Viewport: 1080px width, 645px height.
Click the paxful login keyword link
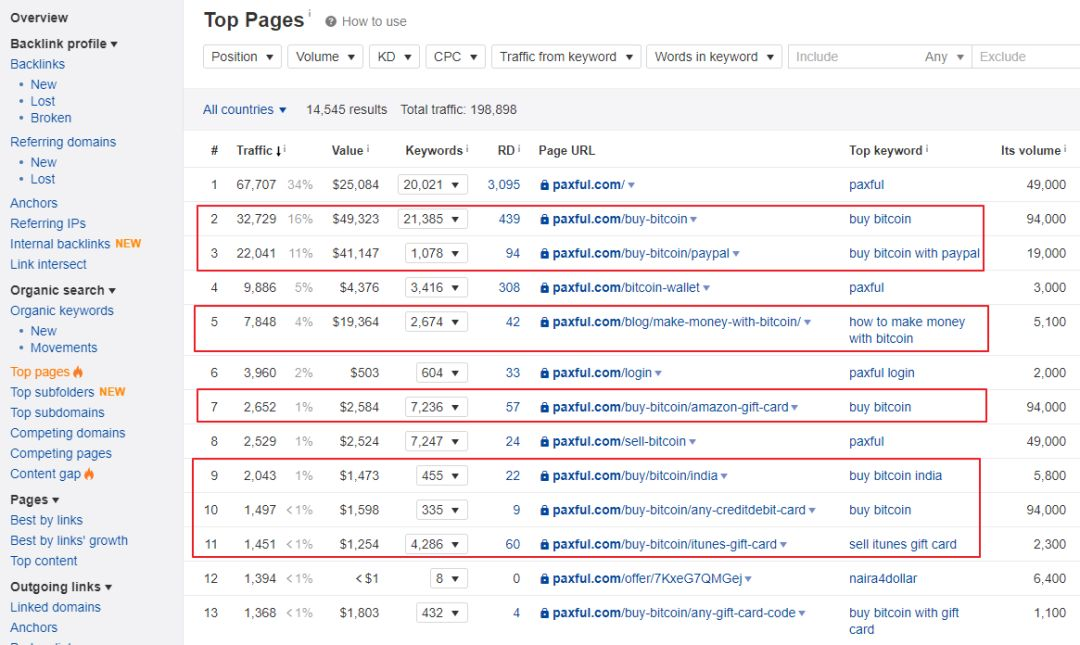tap(882, 373)
